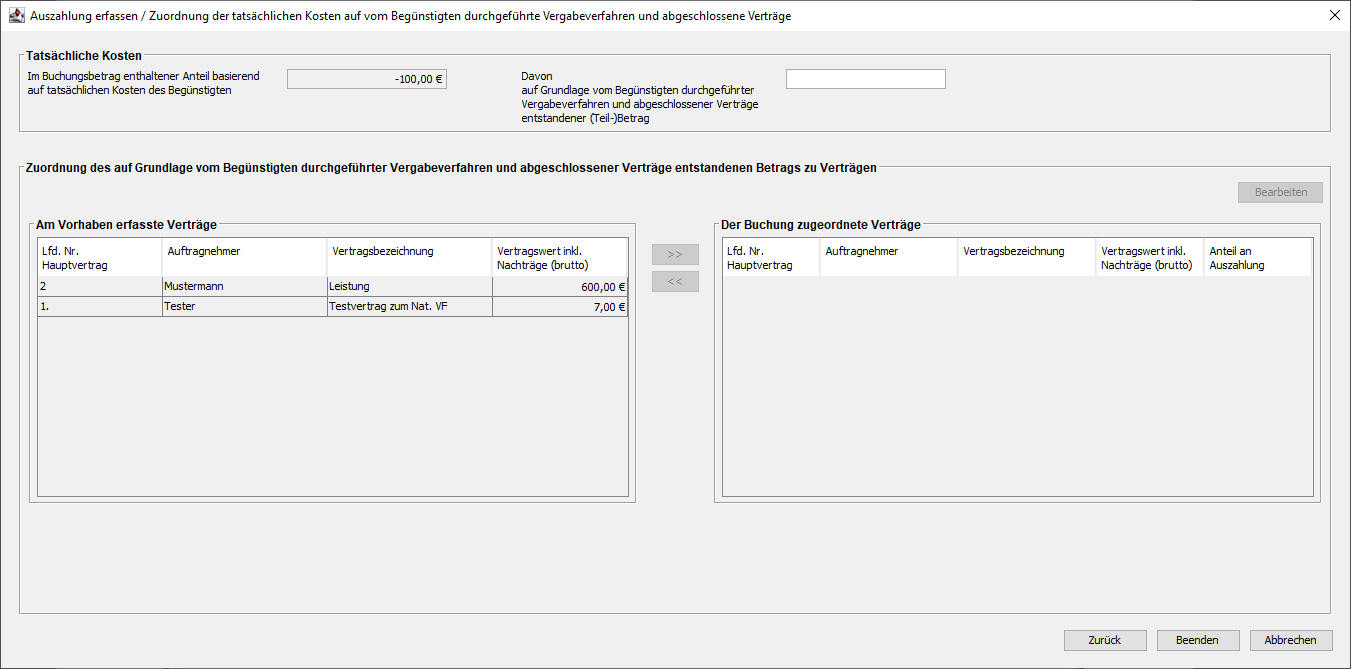Viewport: 1351px width, 669px height.
Task: Close the Auszahlung erfassen dialog window
Action: point(1334,16)
